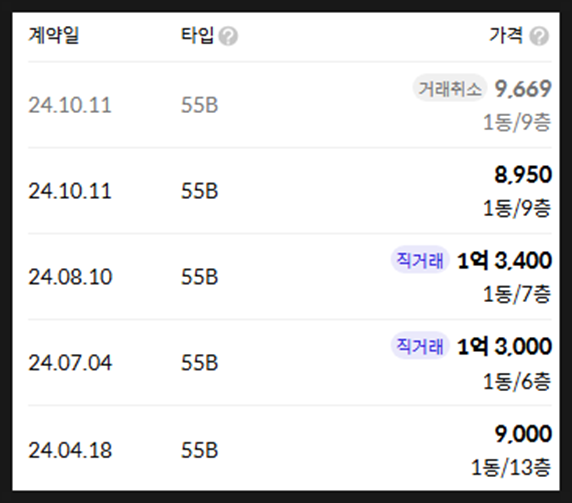The width and height of the screenshot is (572, 503).
Task: Open the 1억 3,000 transaction price
Action: [504, 346]
